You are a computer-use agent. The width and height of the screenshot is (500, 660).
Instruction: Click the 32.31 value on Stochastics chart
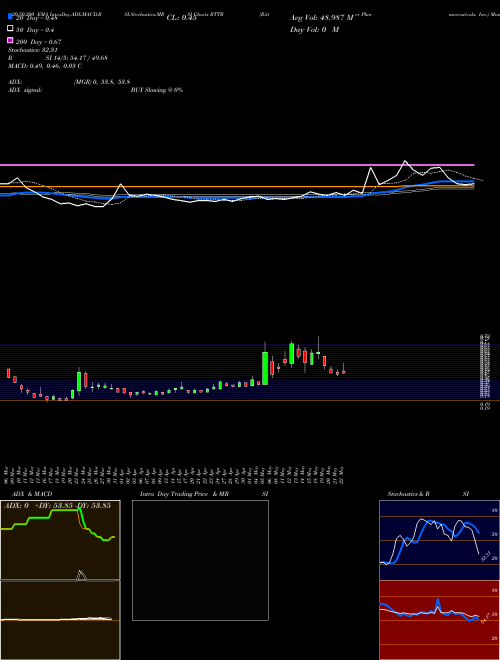point(486,556)
